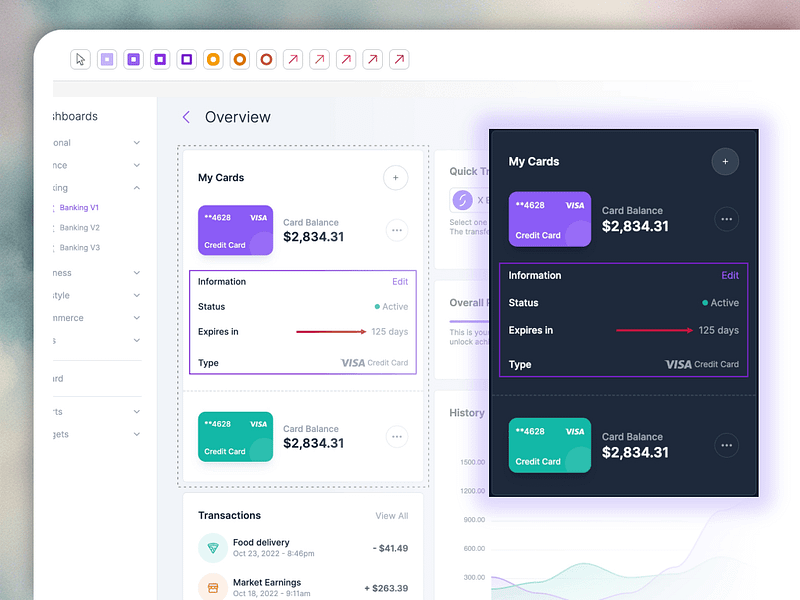Screen dimensions: 800x600
Task: Open green card options in dark panel
Action: (x=727, y=445)
